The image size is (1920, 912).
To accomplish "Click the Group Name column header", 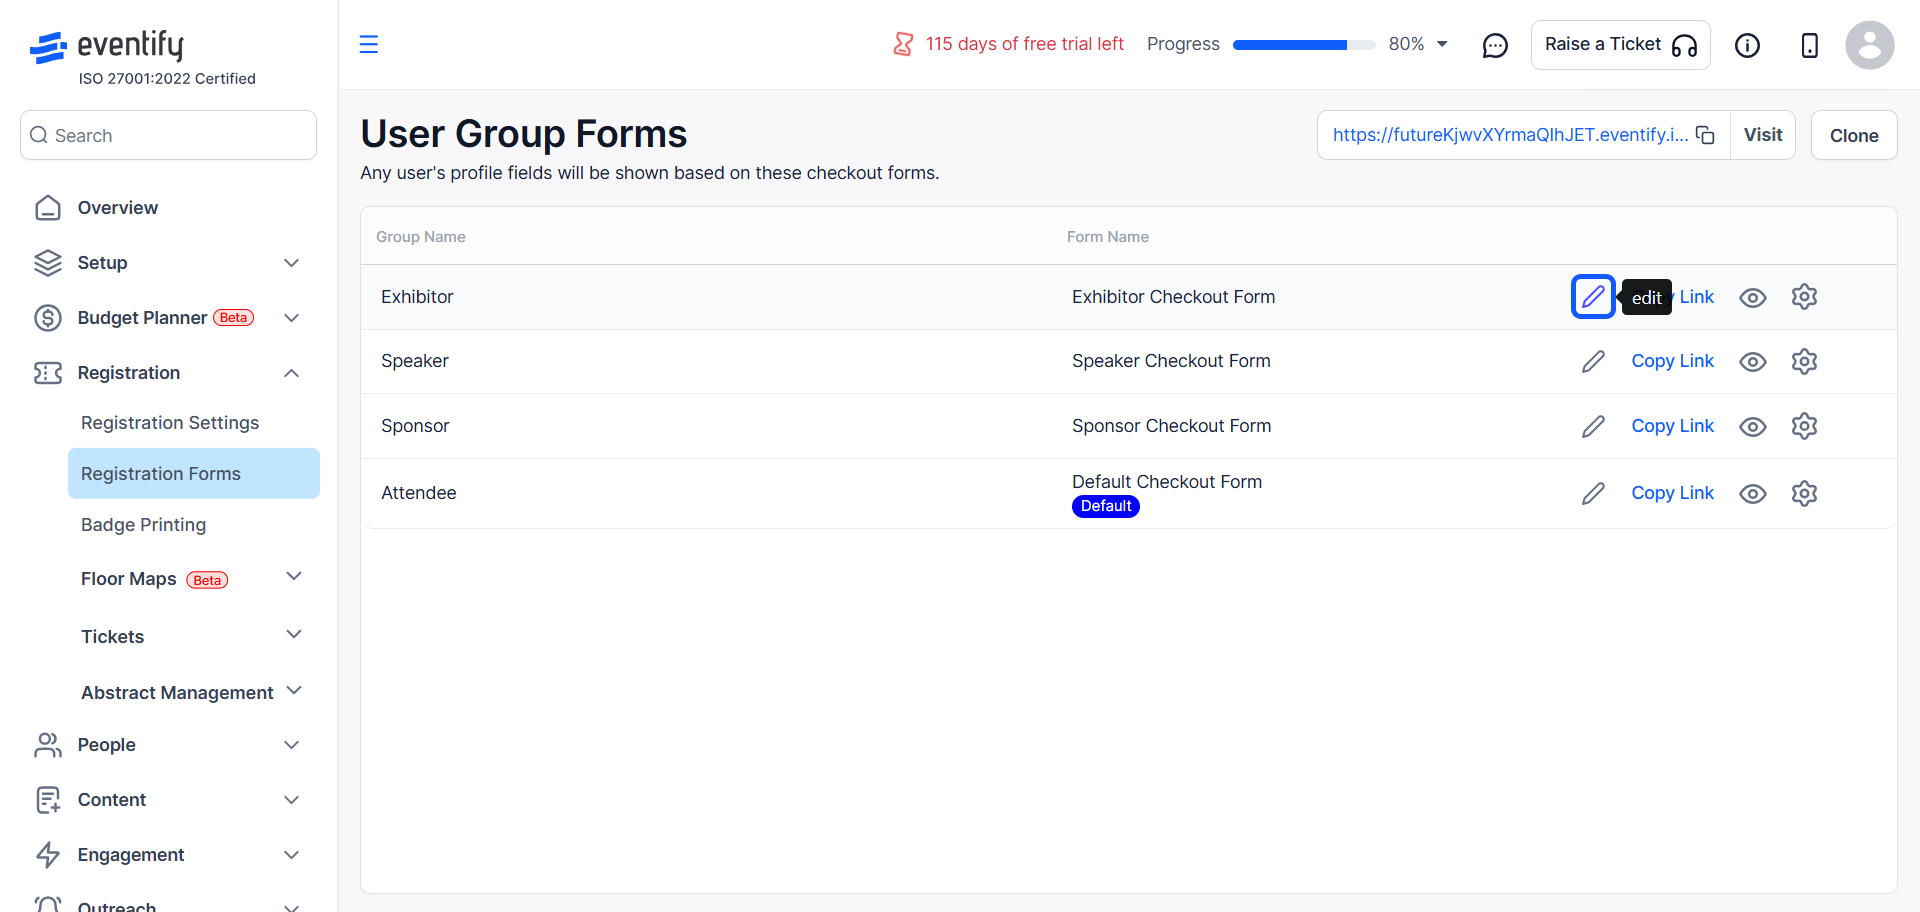I will coord(420,237).
